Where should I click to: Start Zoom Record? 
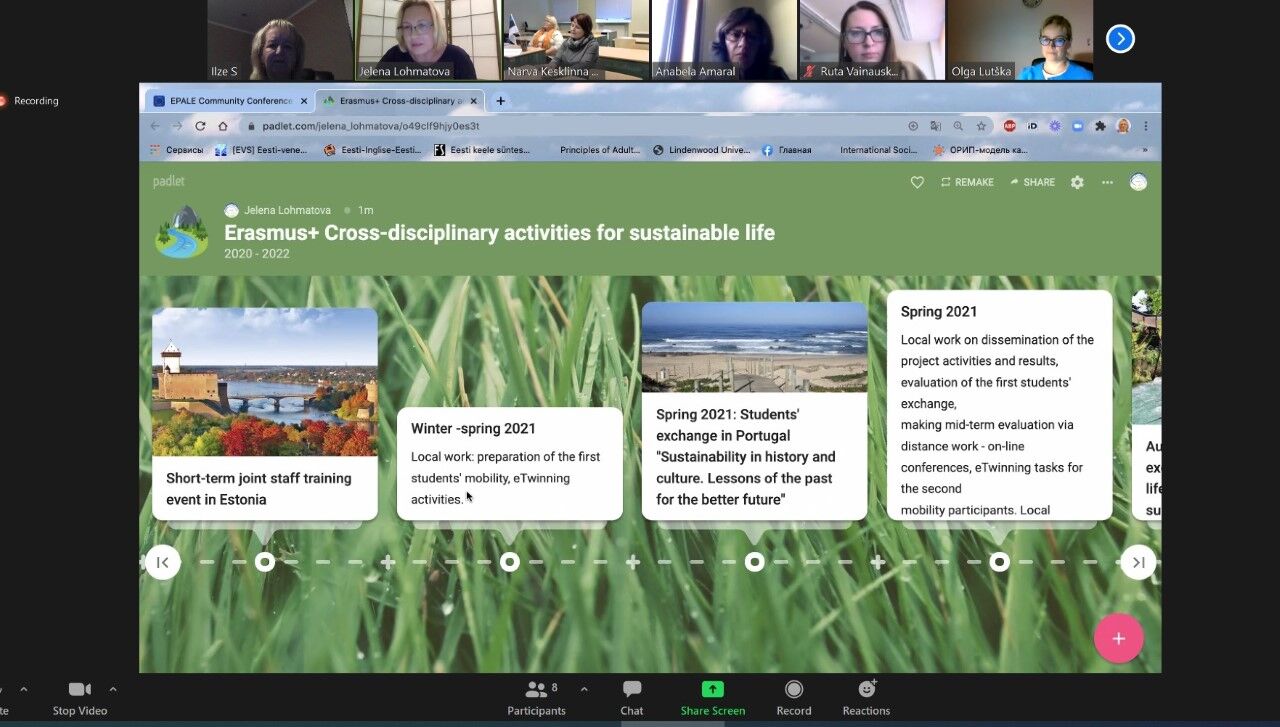click(x=794, y=698)
